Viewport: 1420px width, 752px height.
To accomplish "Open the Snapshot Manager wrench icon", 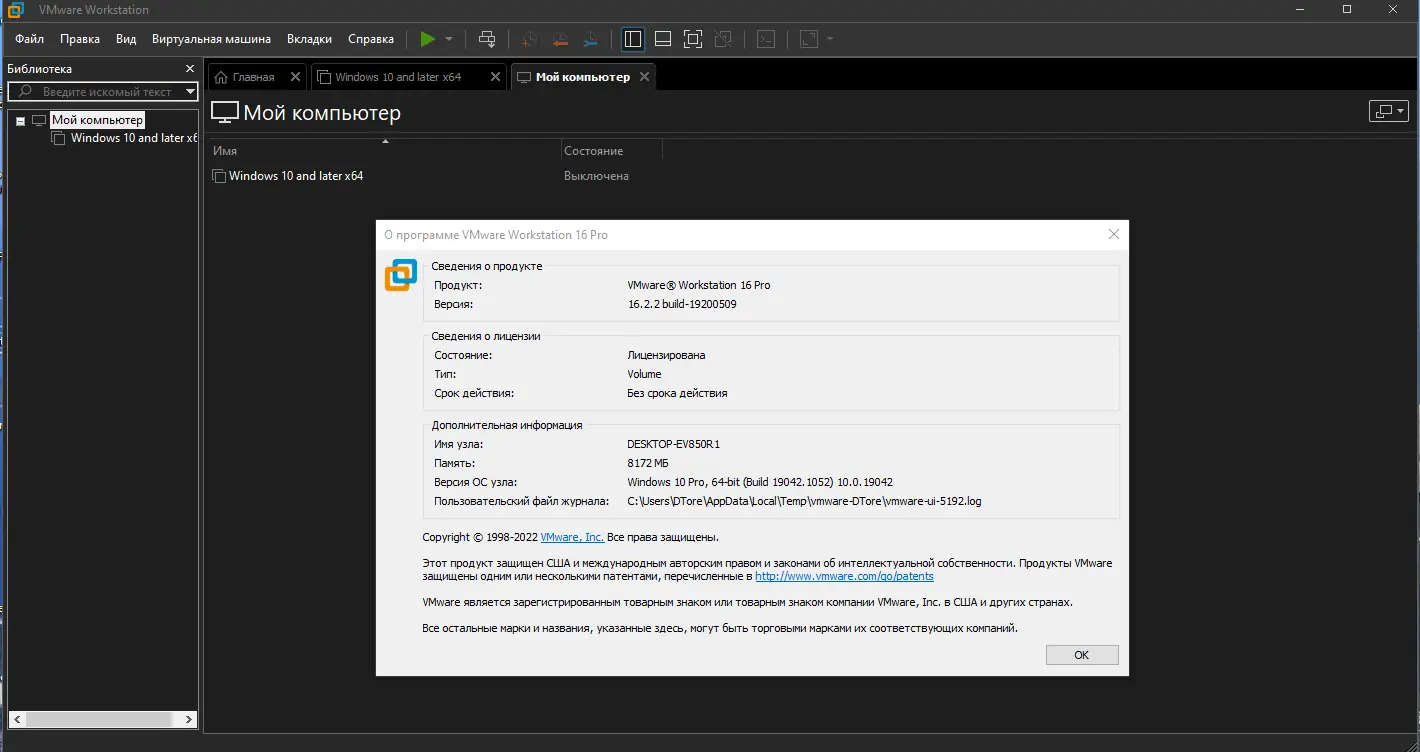I will pyautogui.click(x=590, y=39).
